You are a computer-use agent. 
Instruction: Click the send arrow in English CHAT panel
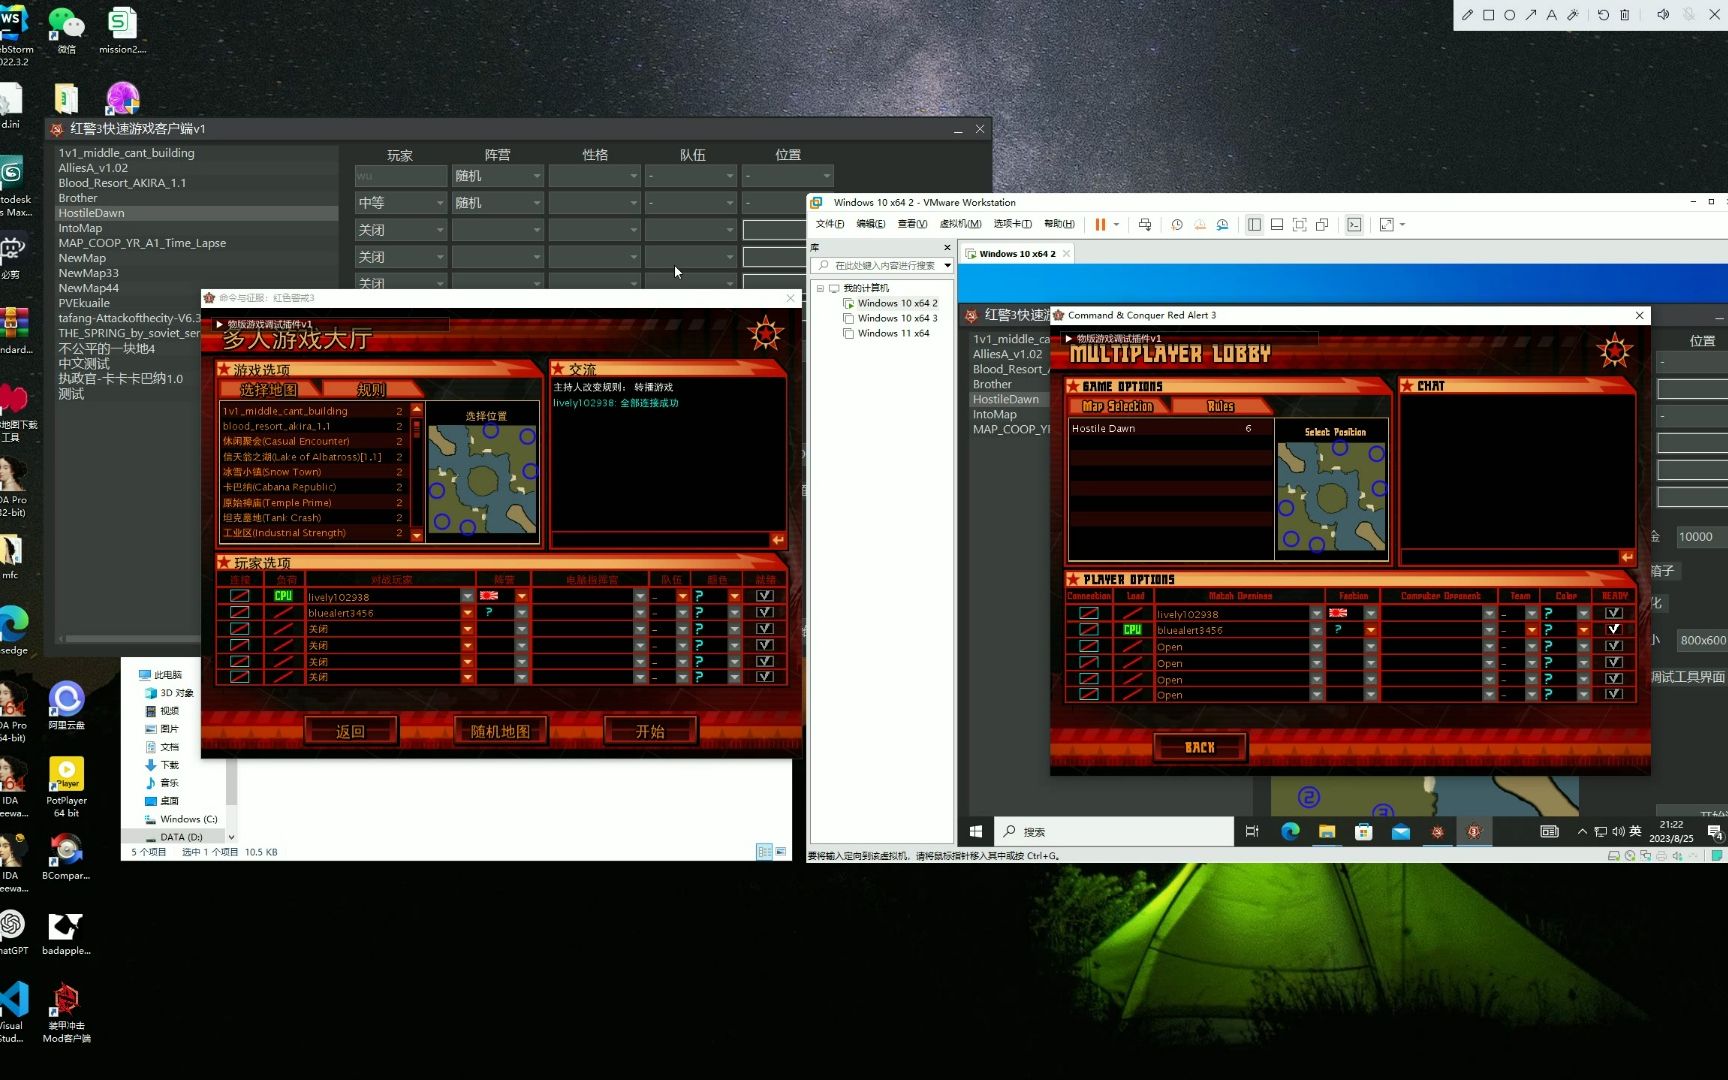pos(1627,557)
